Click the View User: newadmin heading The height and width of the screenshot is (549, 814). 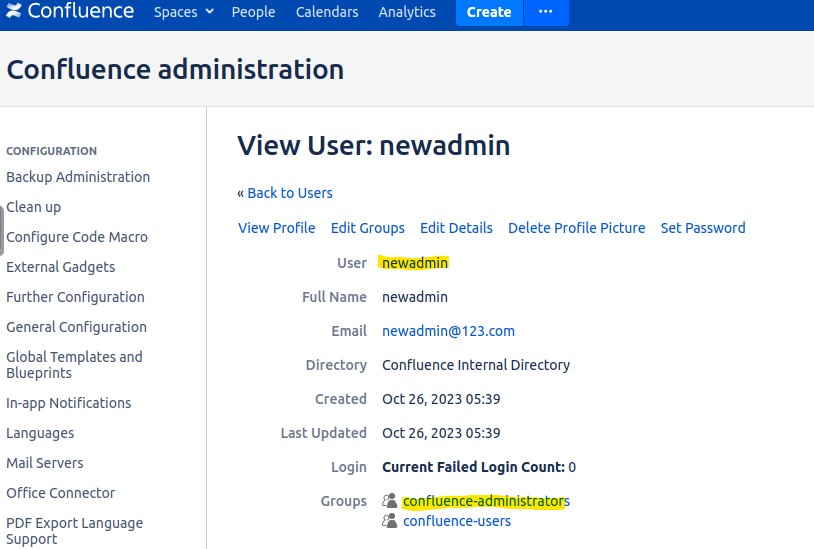[374, 145]
